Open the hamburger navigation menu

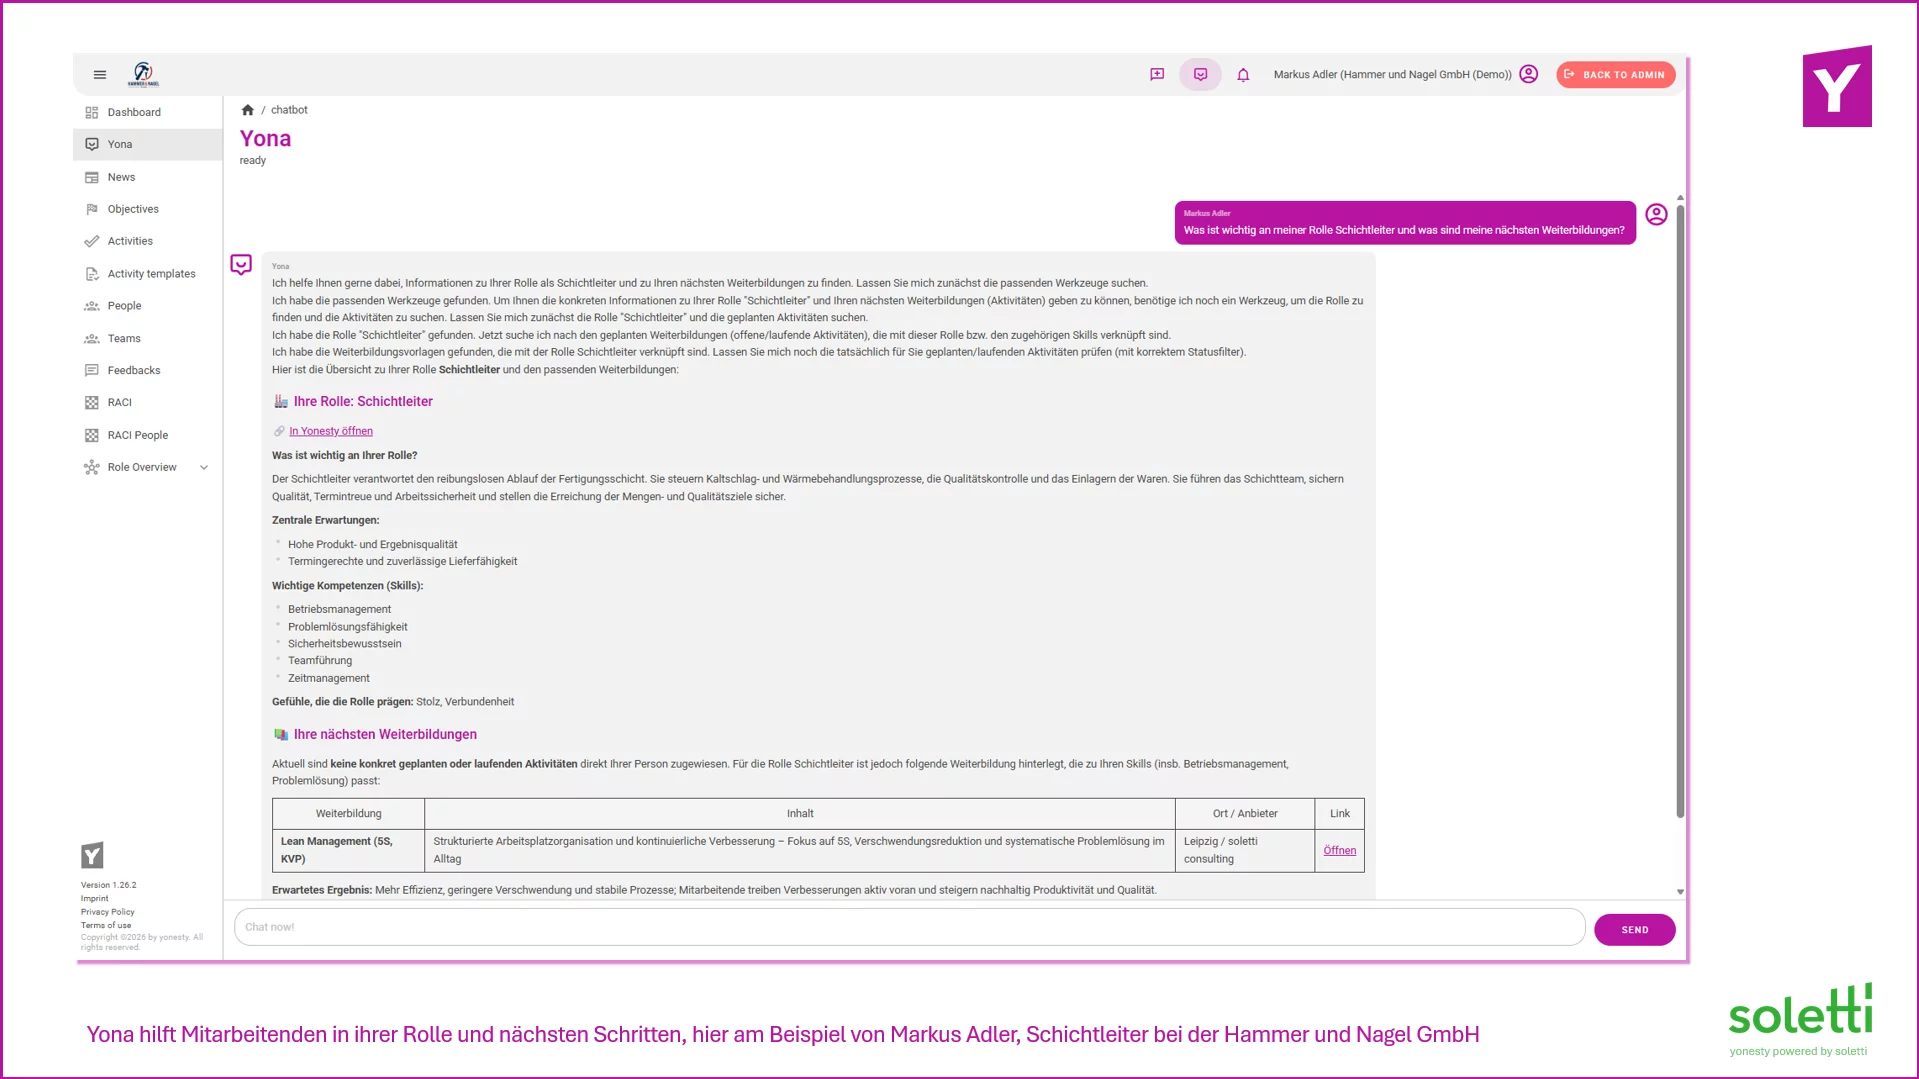click(100, 75)
